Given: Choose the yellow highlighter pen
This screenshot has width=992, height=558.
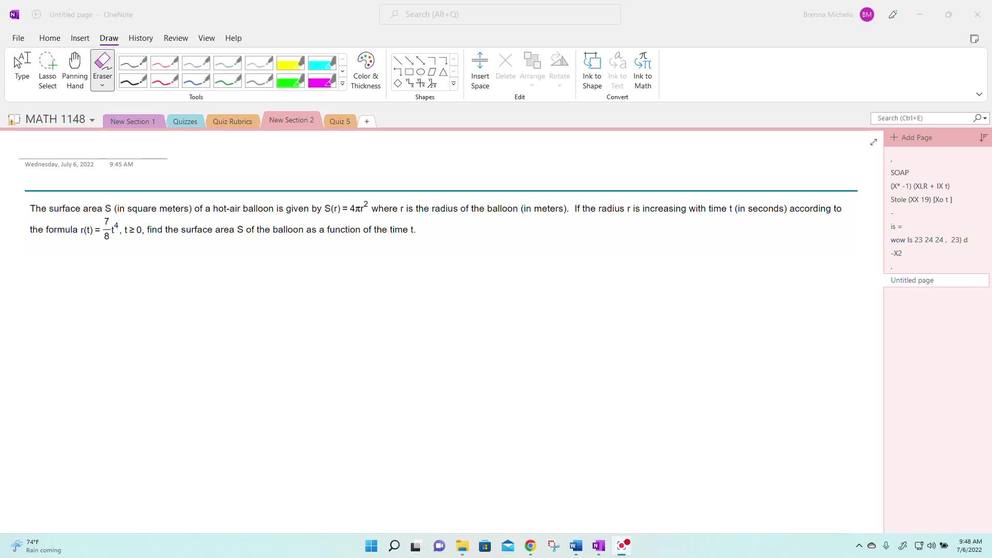Looking at the screenshot, I should 290,63.
